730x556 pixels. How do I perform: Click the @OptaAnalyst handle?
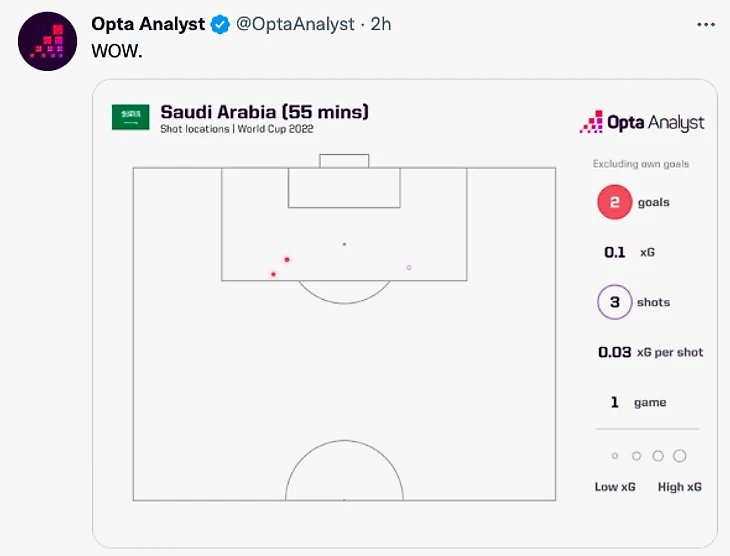[297, 24]
